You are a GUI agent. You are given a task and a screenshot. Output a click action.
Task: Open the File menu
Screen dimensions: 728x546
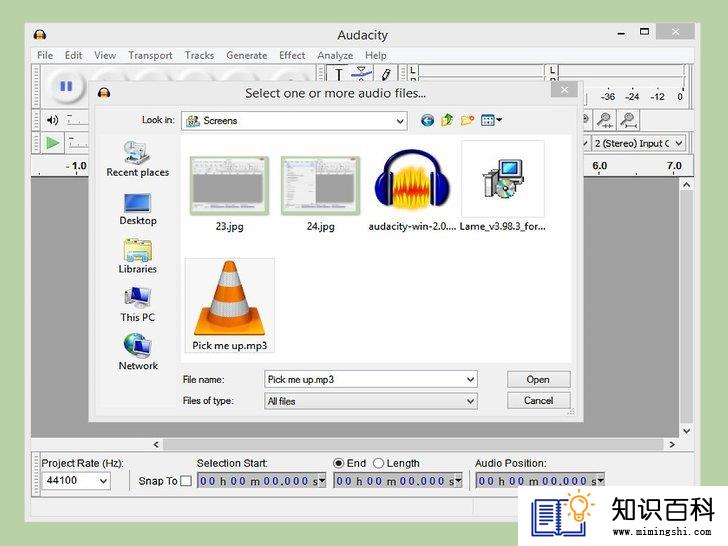point(45,55)
